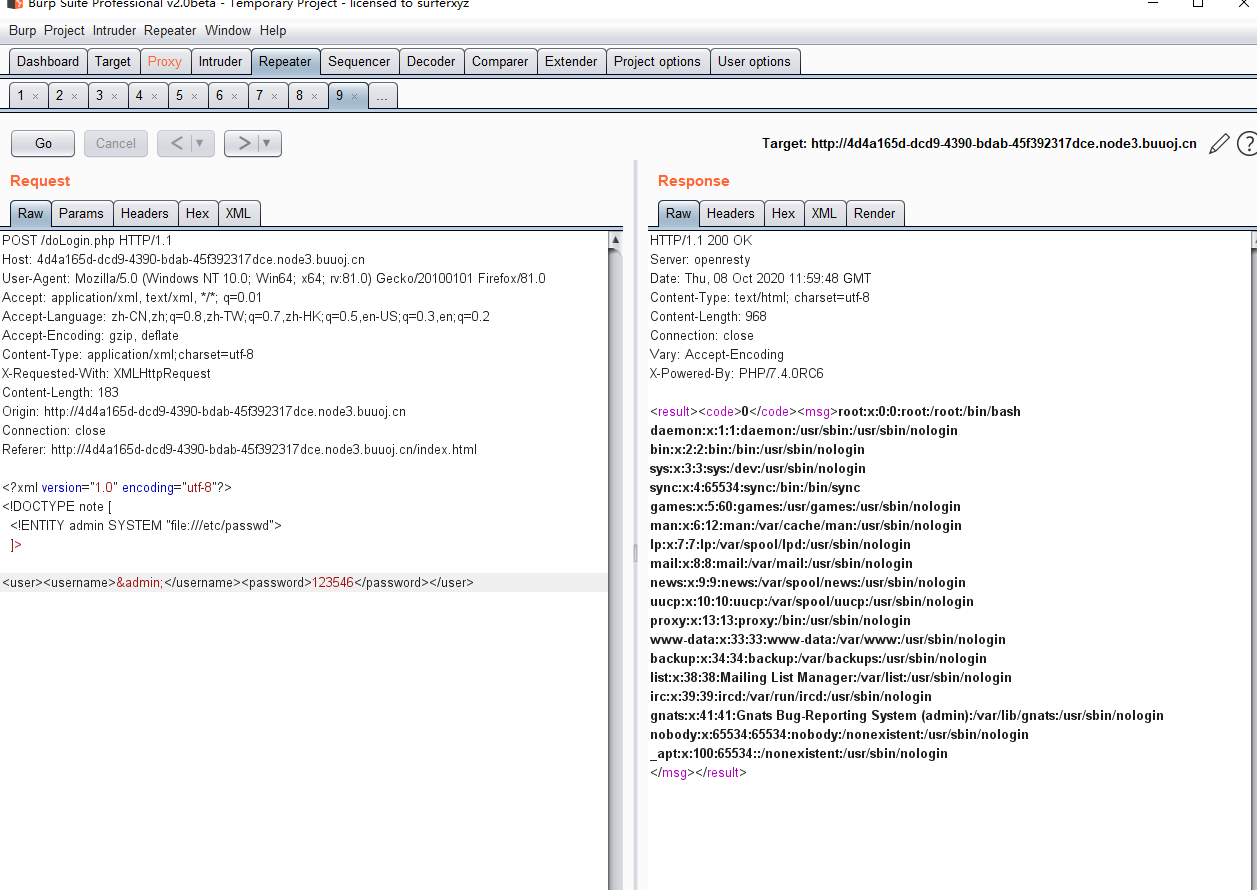Add new Repeater tab with ellipsis tab
The width and height of the screenshot is (1257, 890).
[382, 96]
